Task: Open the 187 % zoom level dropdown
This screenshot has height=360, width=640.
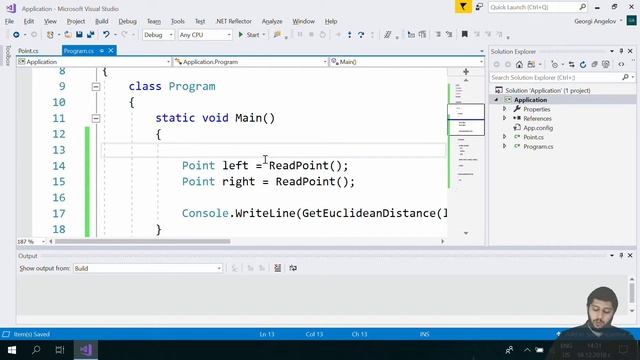Action: tap(31, 242)
